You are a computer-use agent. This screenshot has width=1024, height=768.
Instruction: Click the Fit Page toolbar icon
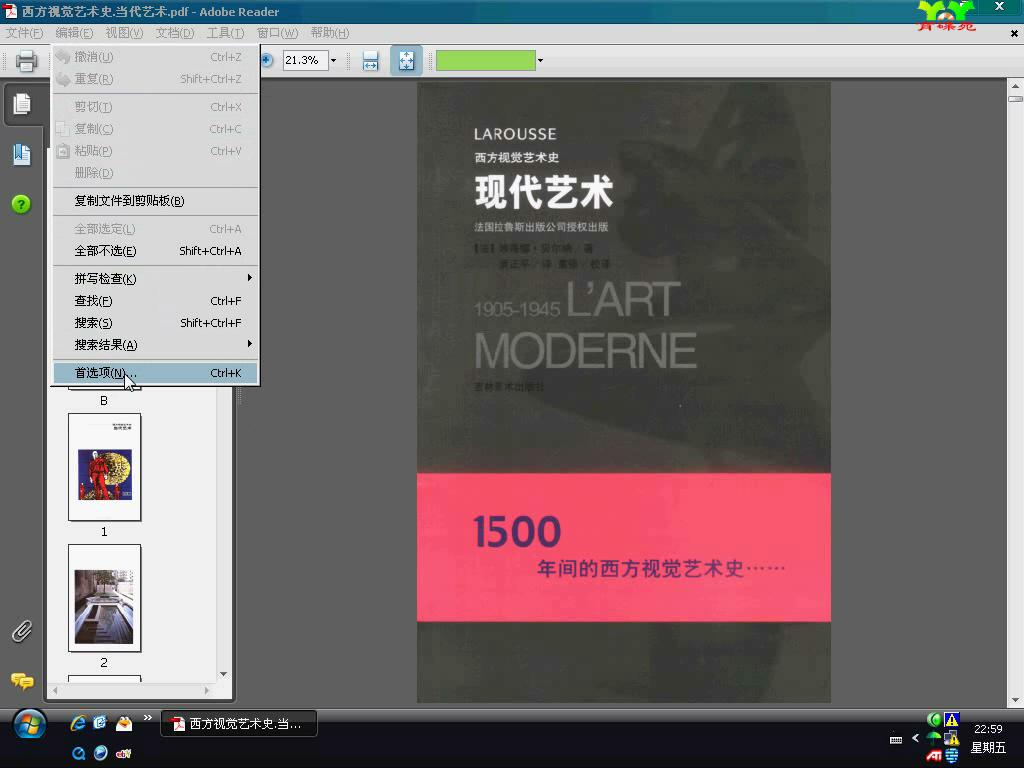[x=406, y=61]
